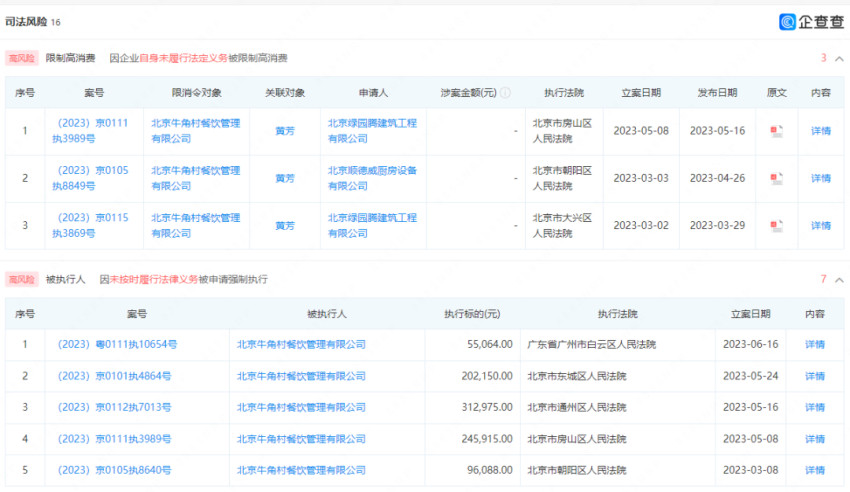Click 发布日期 column header
Viewport: 850px width, 492px height.
coord(717,93)
